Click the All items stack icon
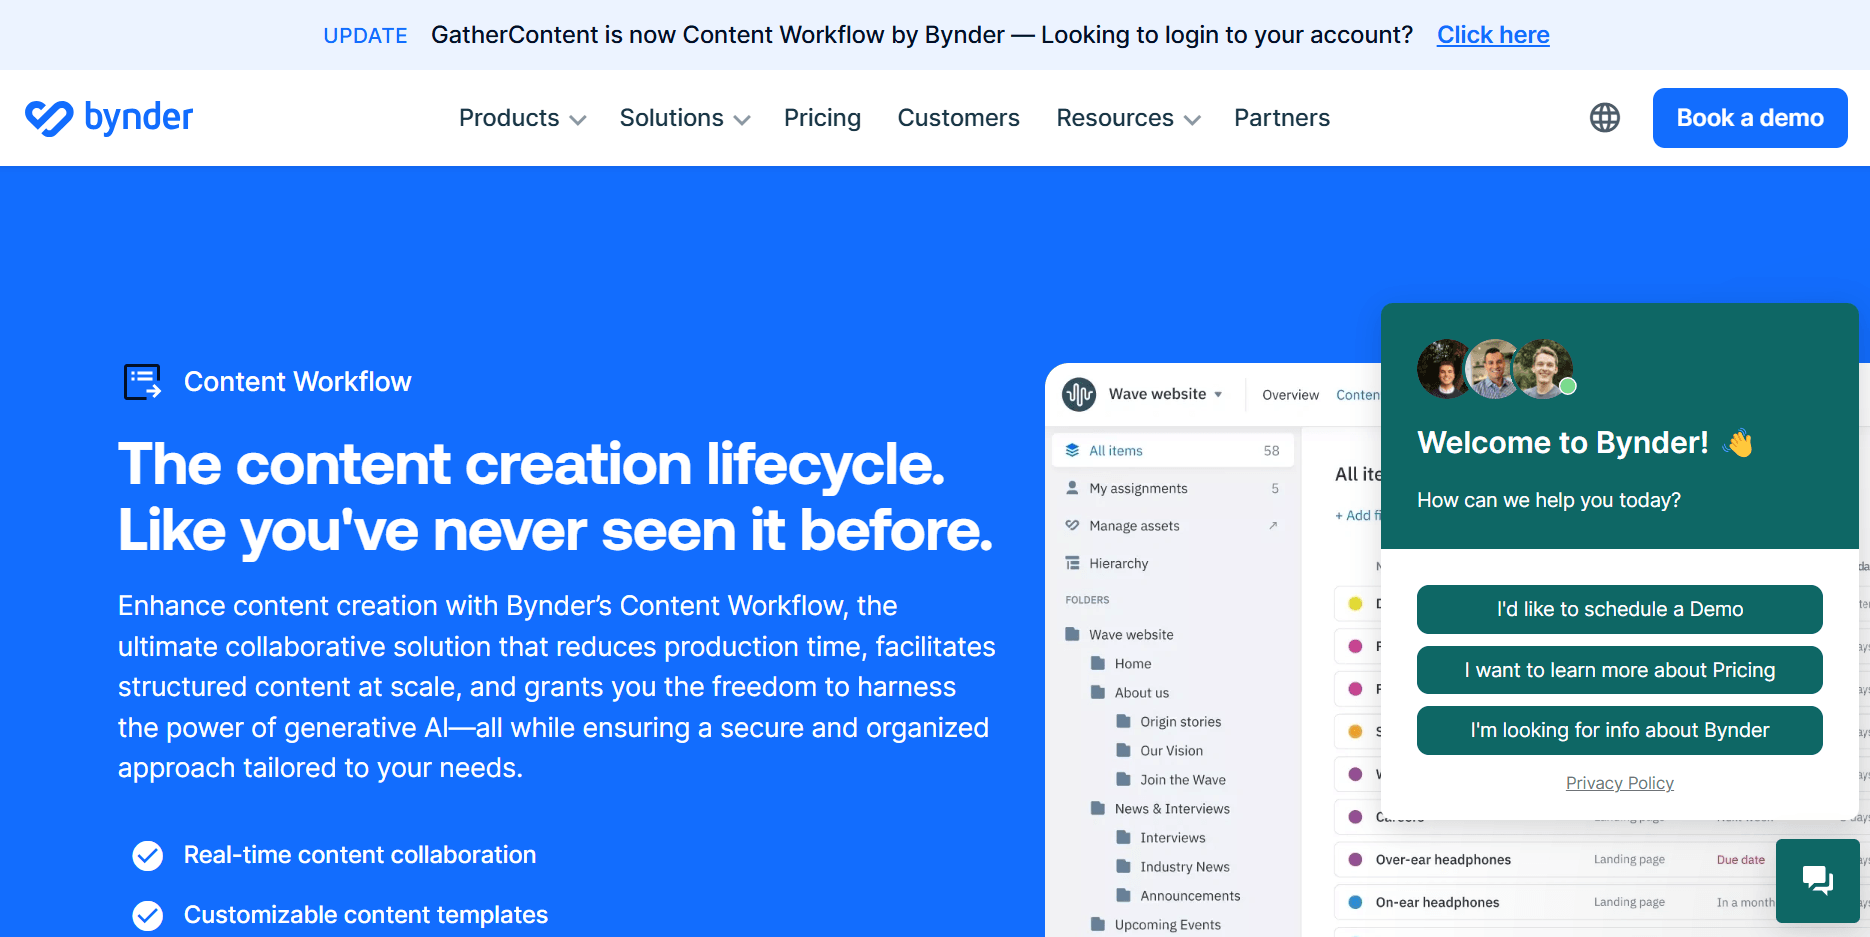 click(x=1072, y=450)
